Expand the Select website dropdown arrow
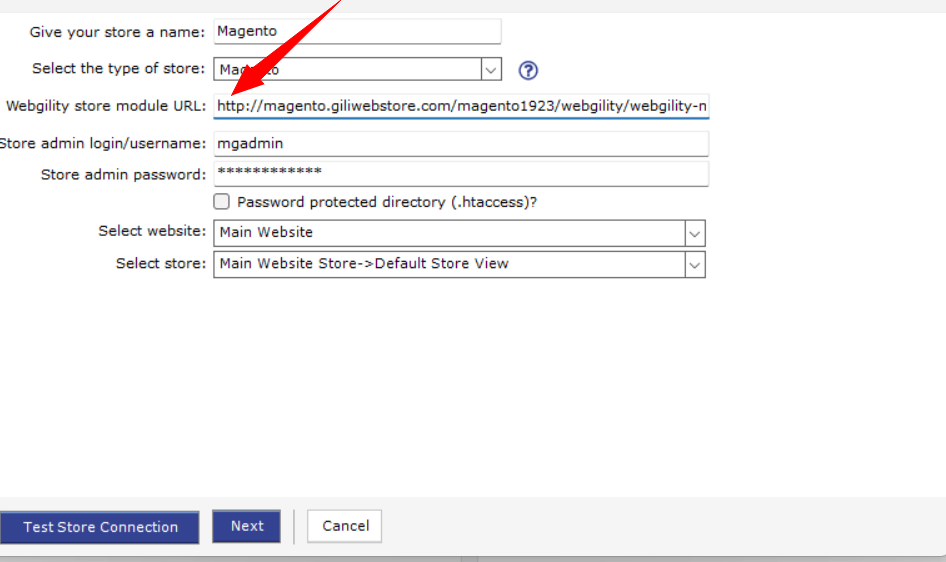 [695, 233]
